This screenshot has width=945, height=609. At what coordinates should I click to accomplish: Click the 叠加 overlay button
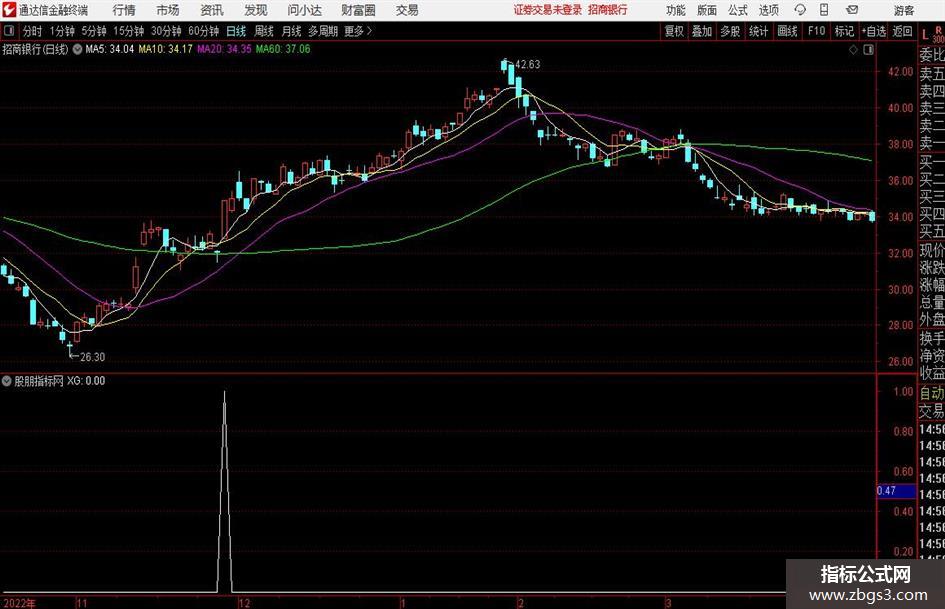tap(702, 31)
